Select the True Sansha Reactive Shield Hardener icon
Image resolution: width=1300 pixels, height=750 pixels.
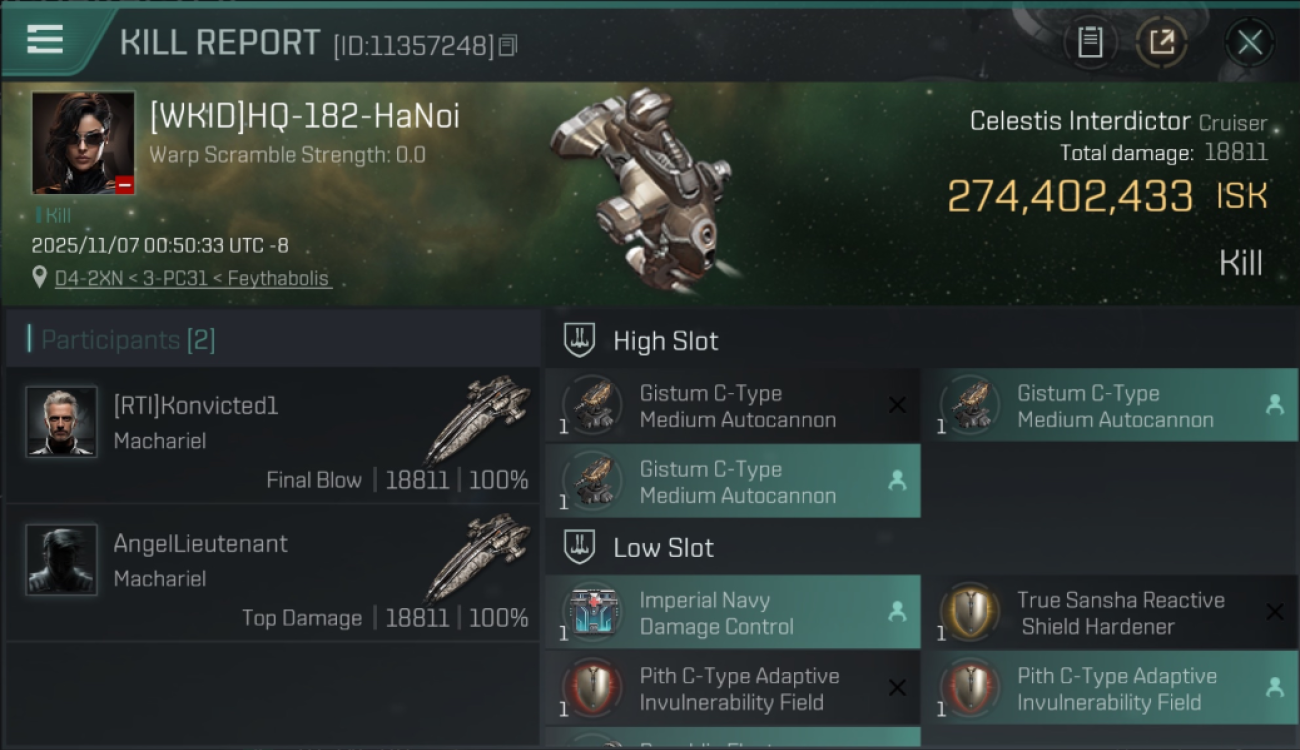point(970,612)
